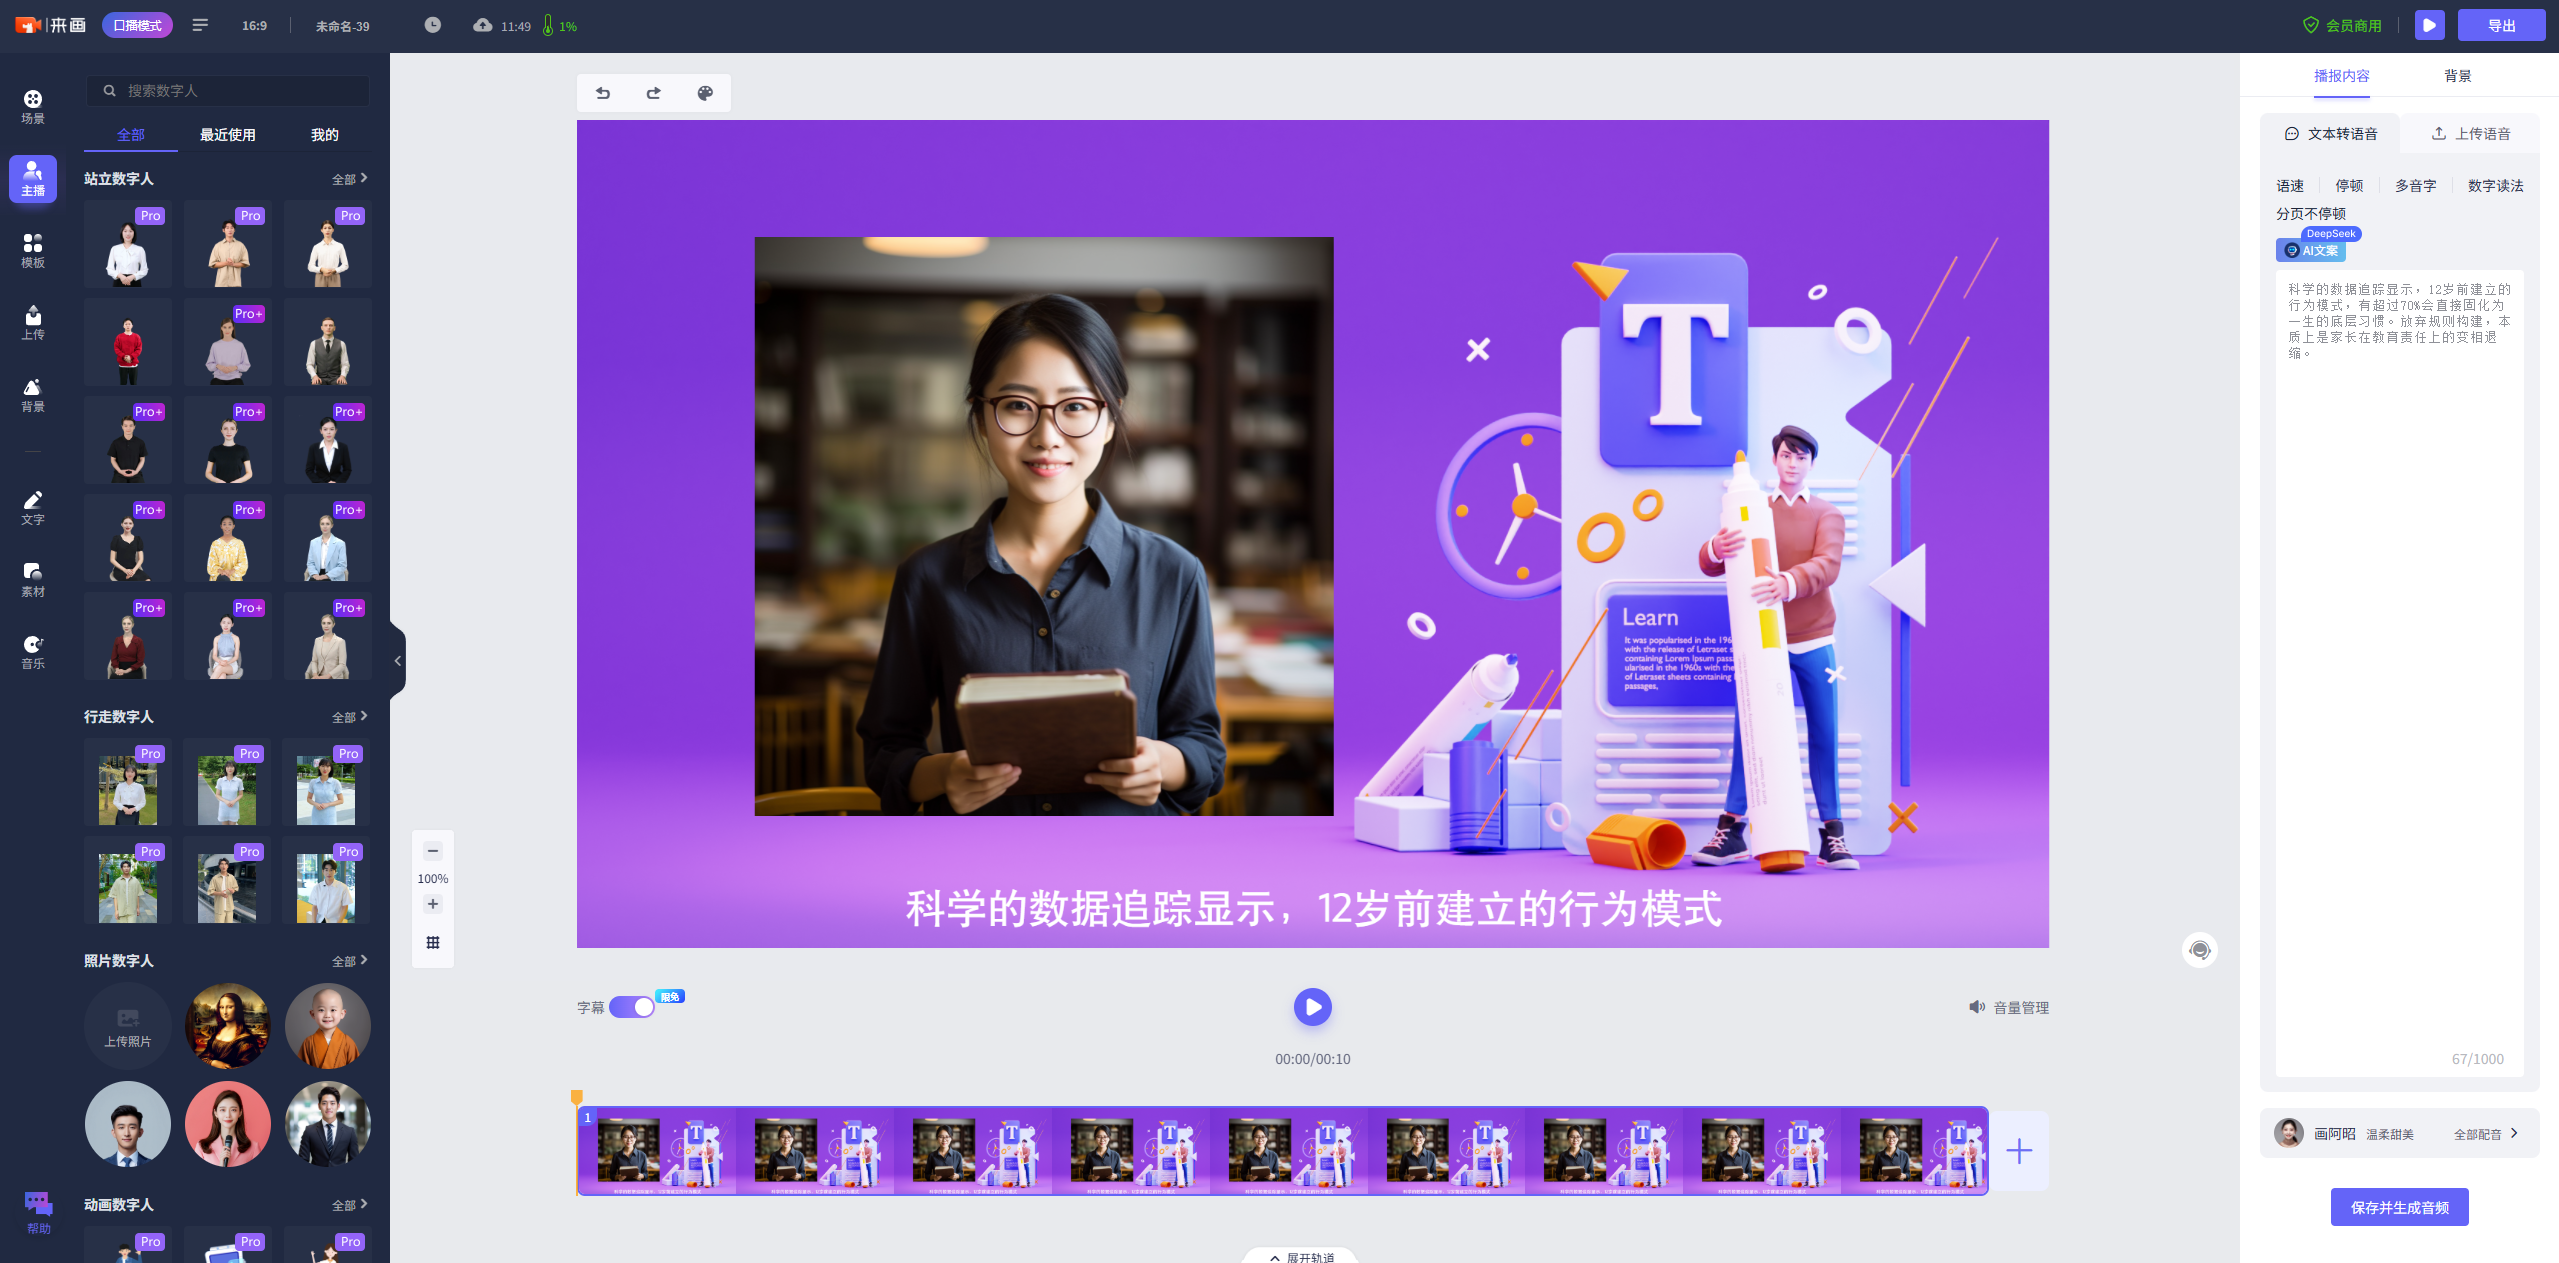Viewport: 2559px width, 1263px height.
Task: Click the undo arrow above the canvas
Action: pos(603,93)
